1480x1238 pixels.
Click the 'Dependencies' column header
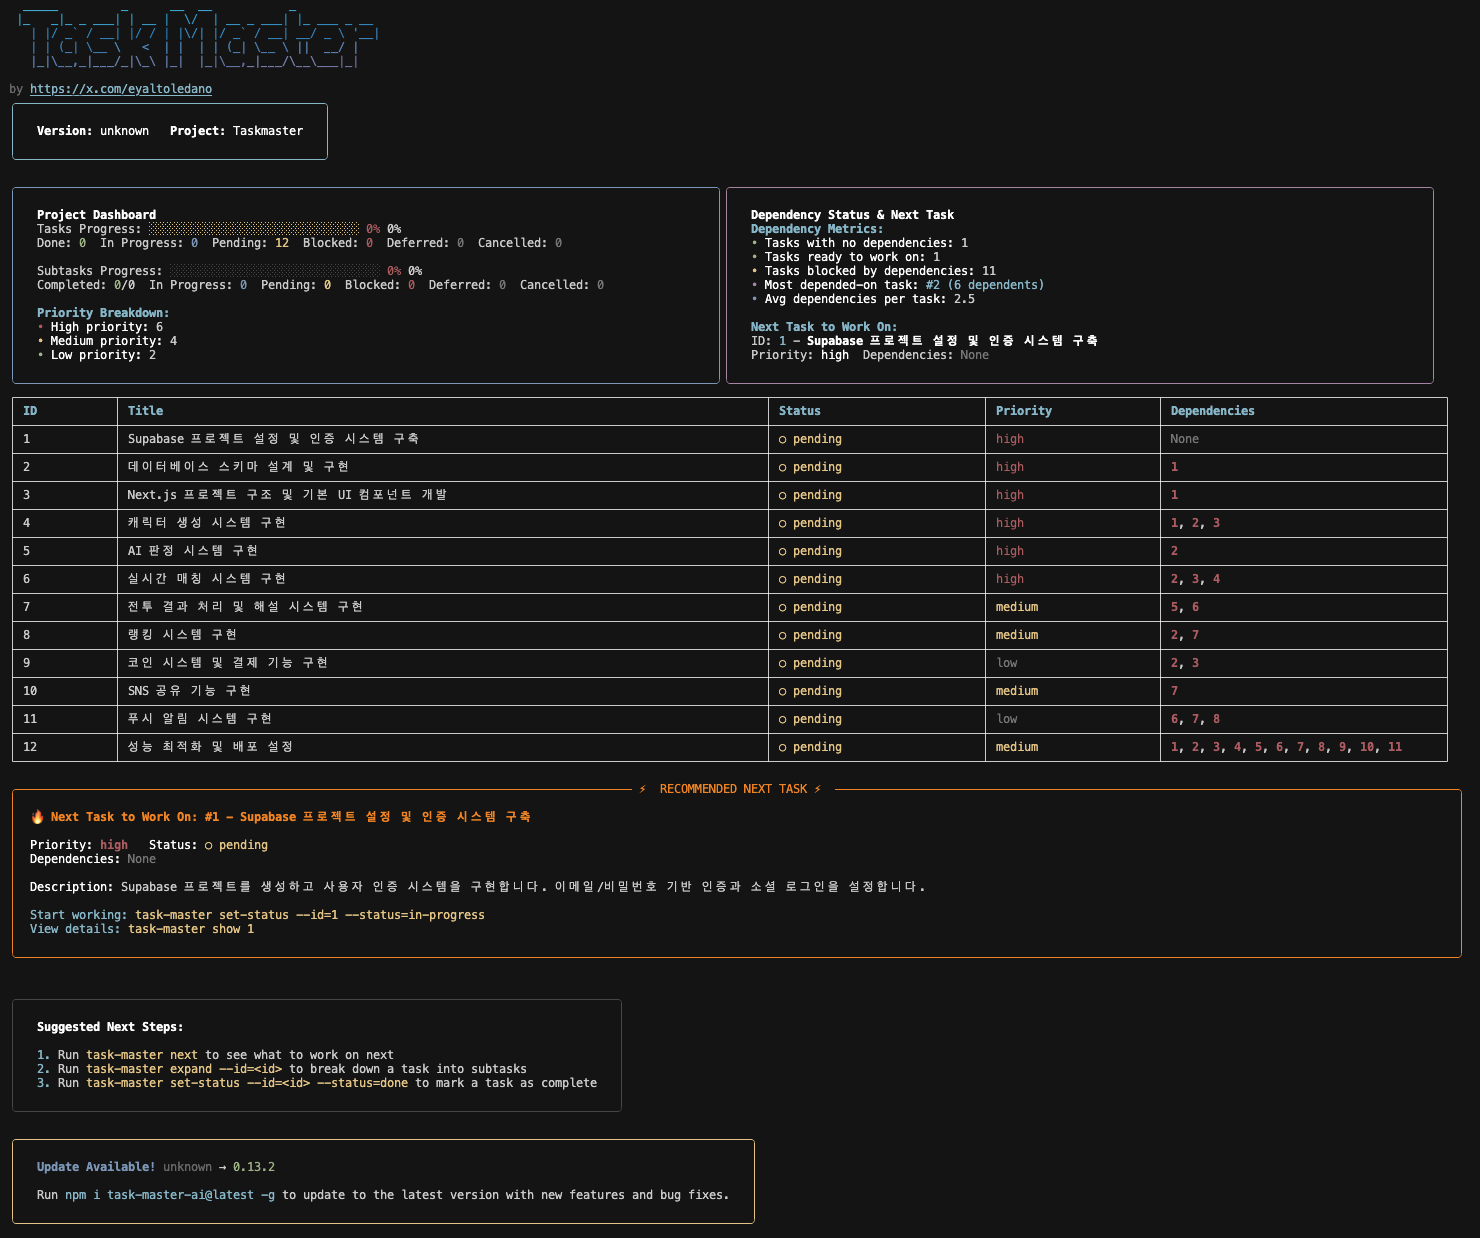1213,411
